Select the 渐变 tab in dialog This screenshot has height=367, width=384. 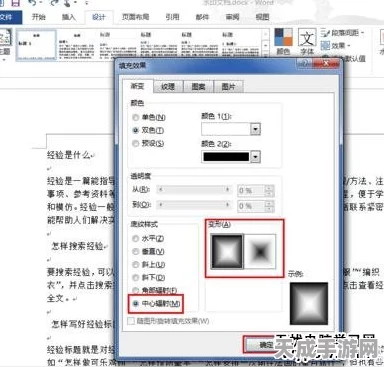coord(137,86)
